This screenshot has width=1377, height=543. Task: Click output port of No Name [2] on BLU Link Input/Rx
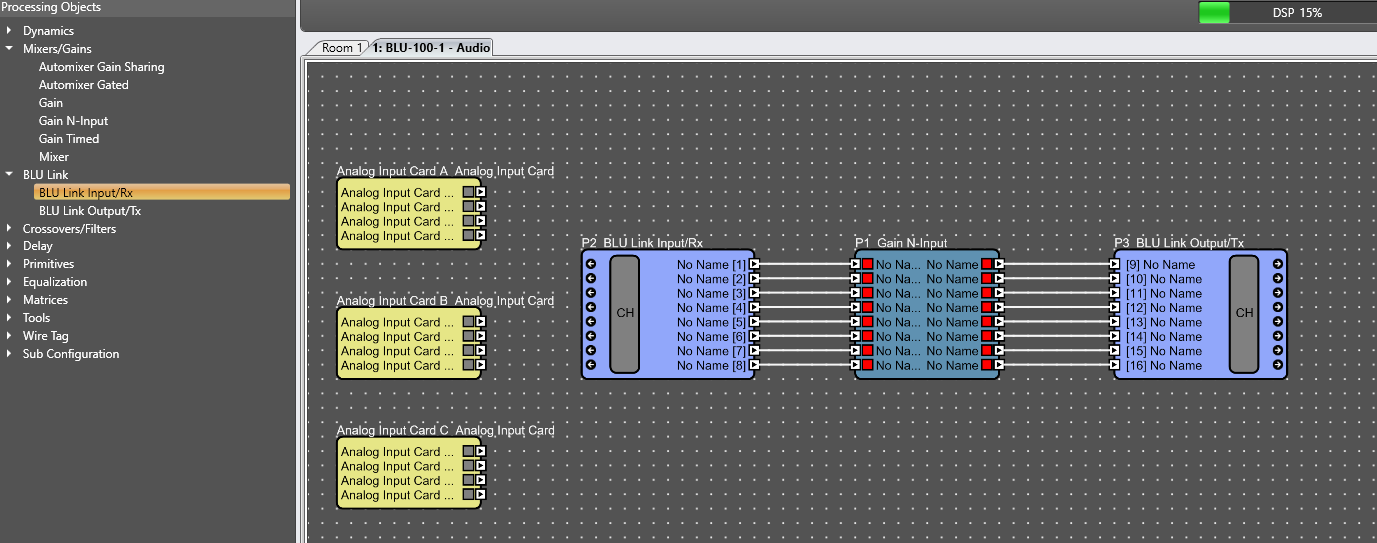point(755,279)
